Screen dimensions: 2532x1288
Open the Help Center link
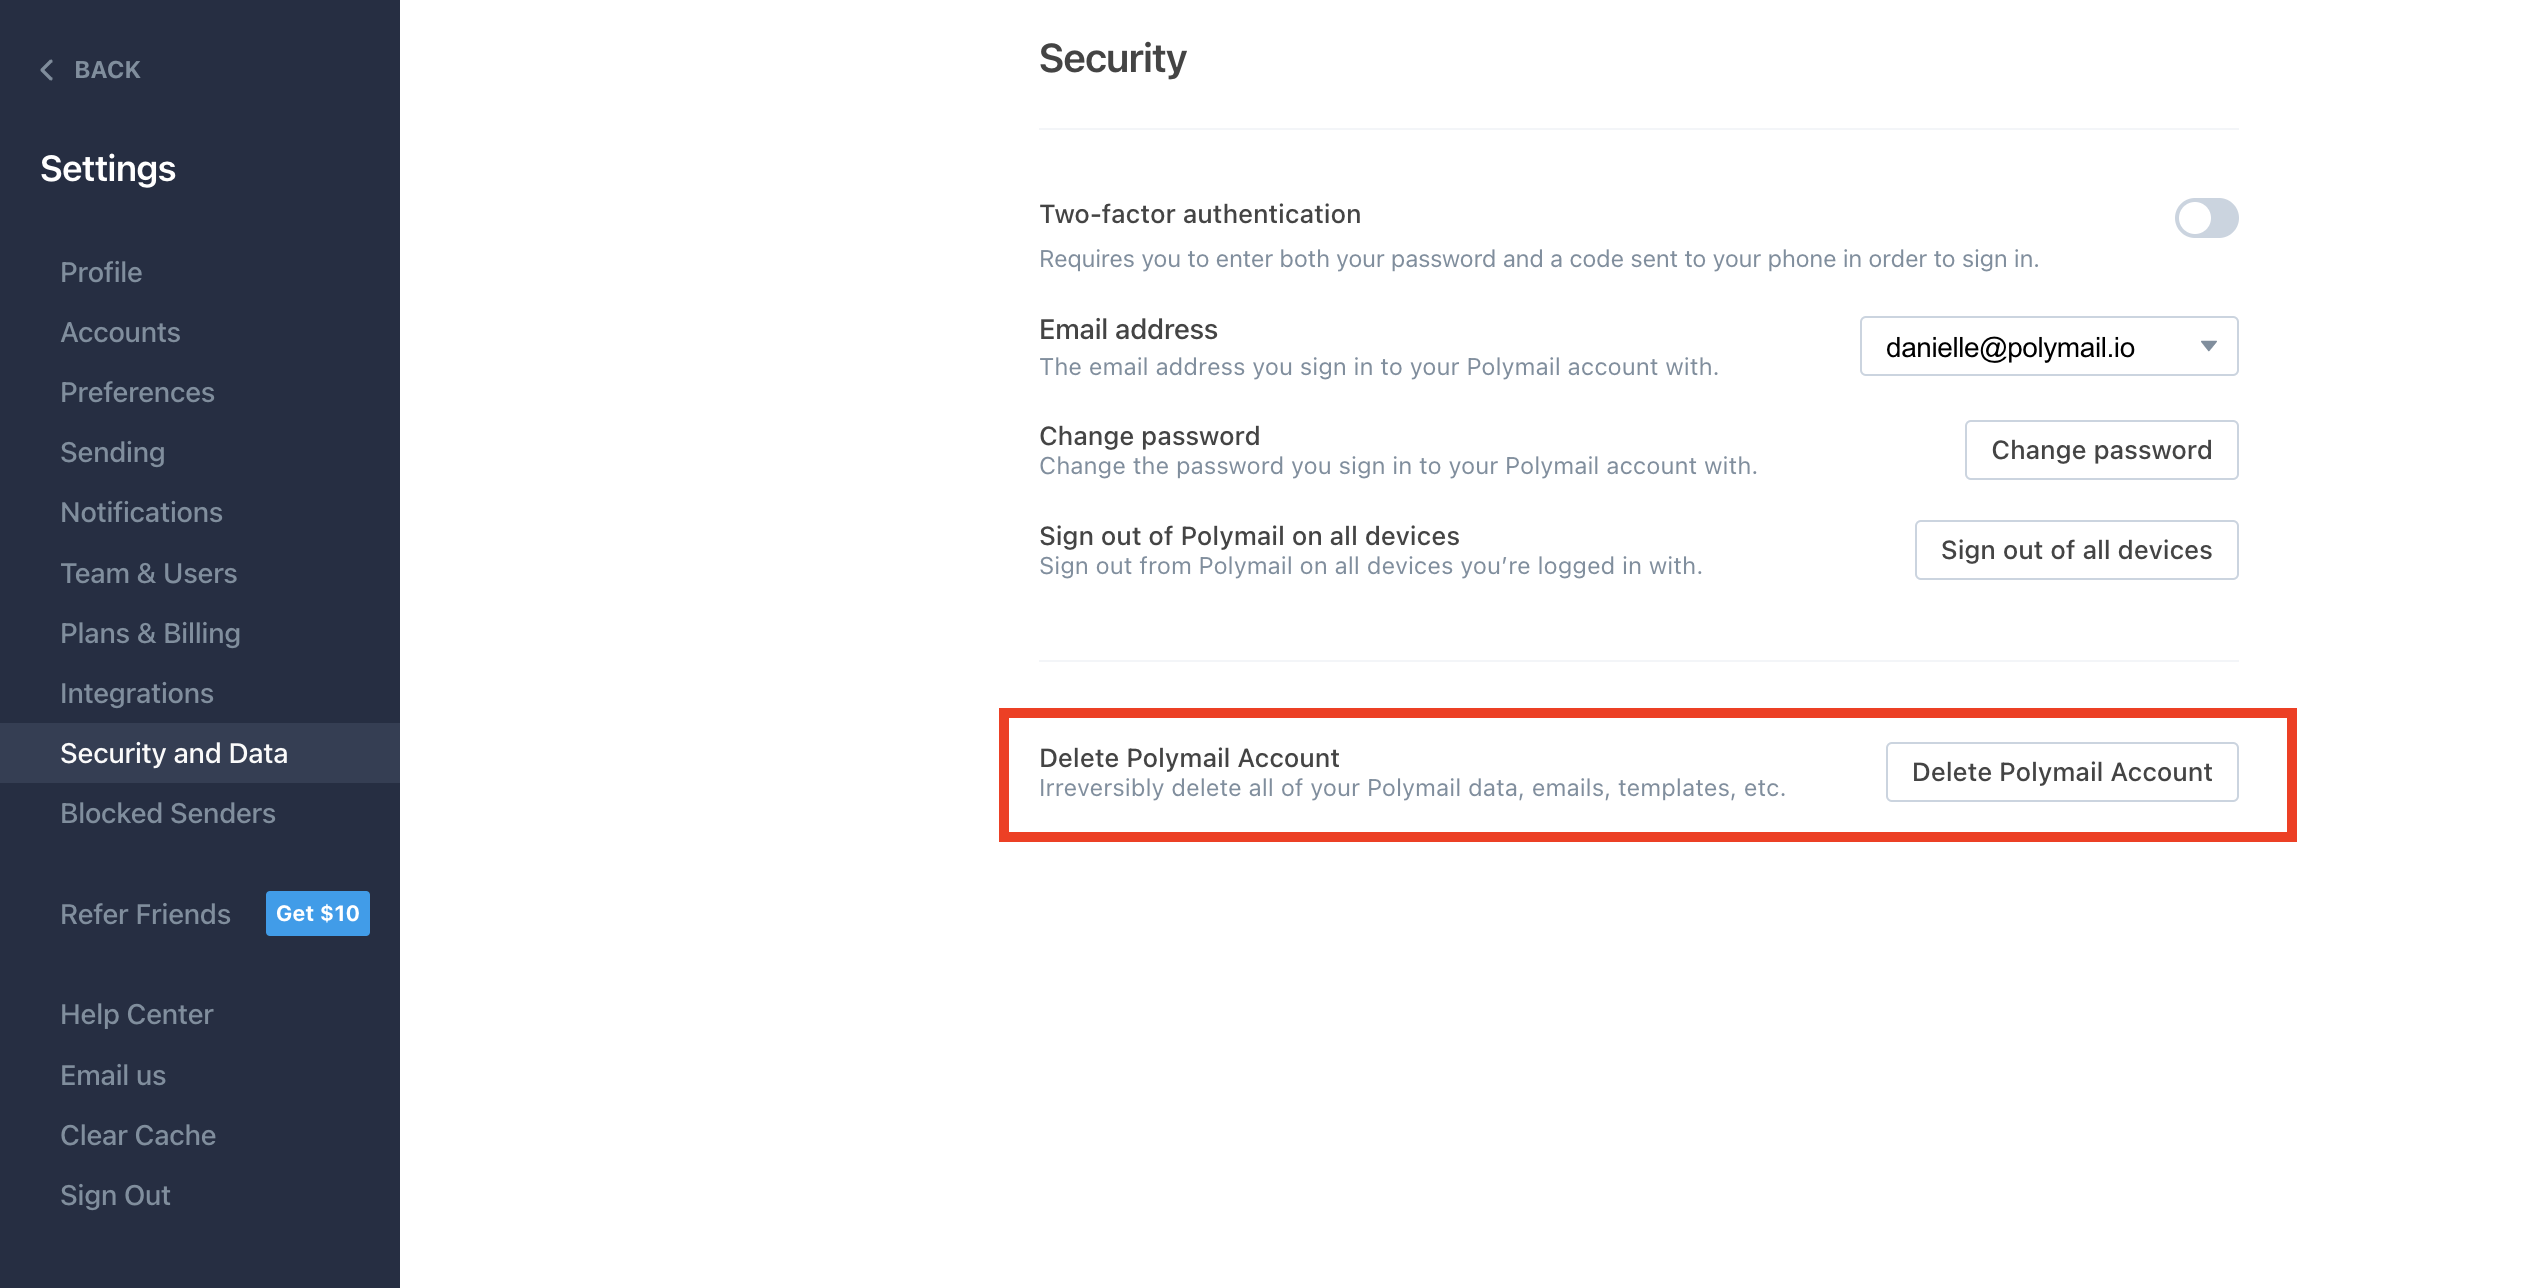pyautogui.click(x=136, y=1014)
